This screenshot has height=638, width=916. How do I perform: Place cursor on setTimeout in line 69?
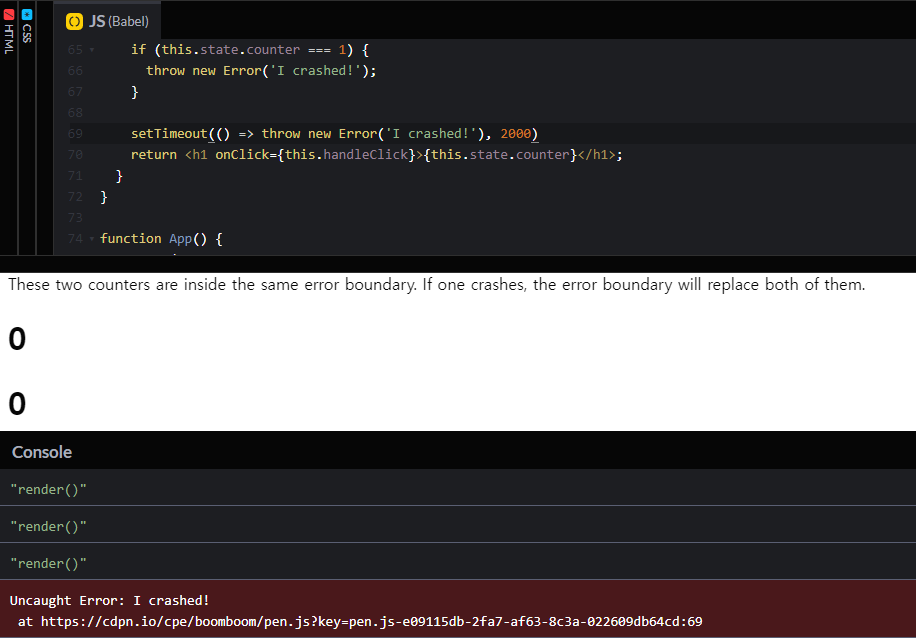click(x=169, y=134)
